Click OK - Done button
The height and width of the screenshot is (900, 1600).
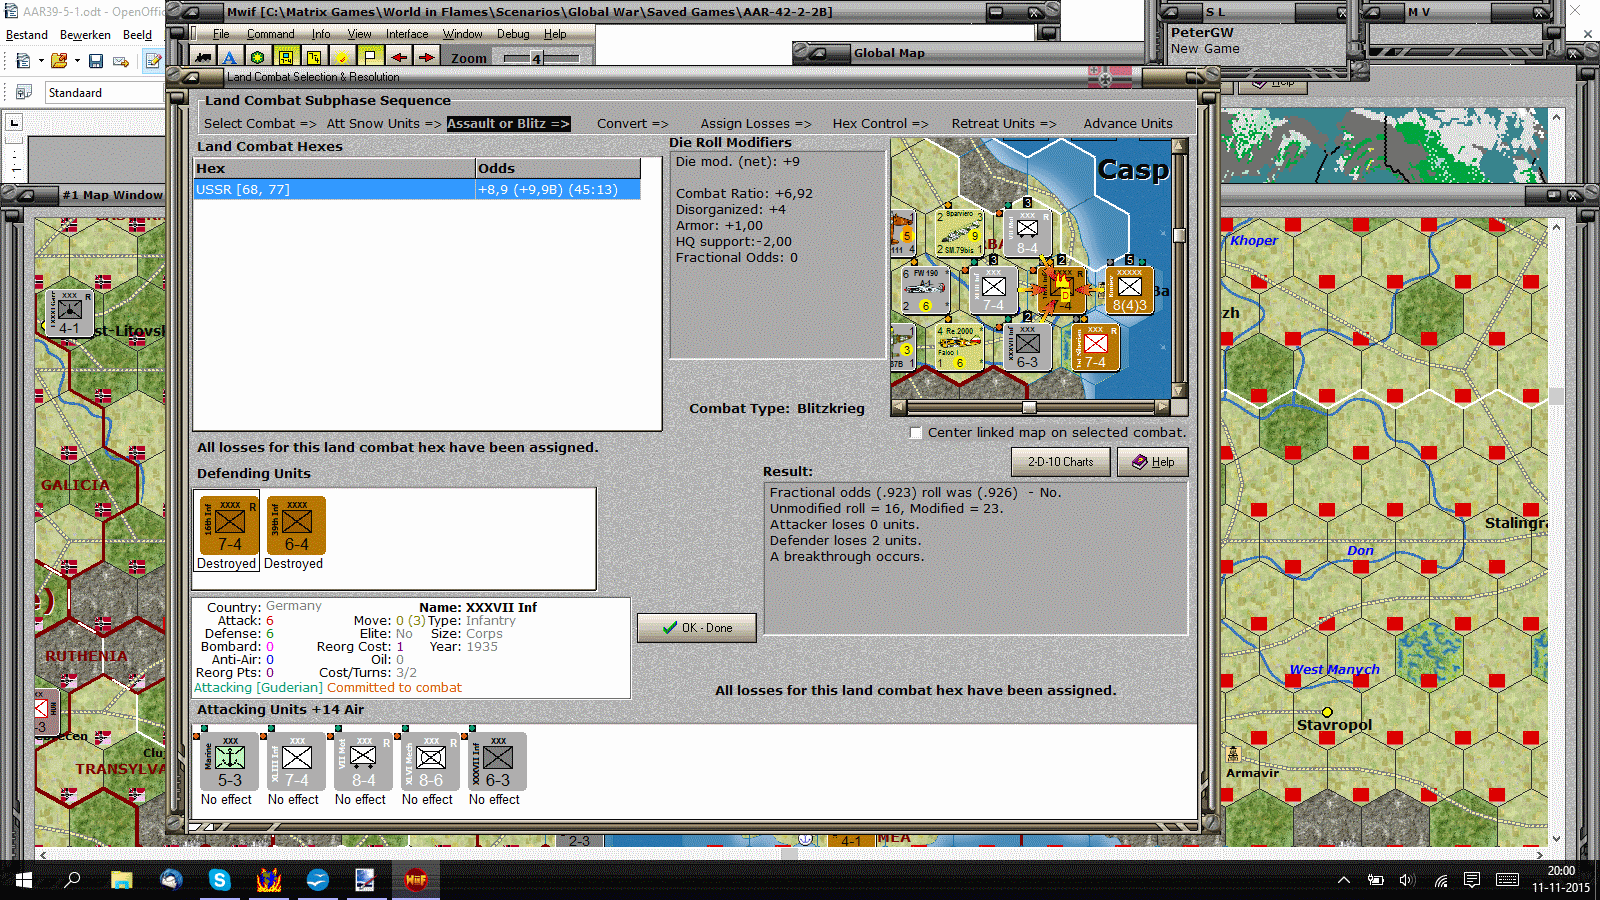click(x=697, y=628)
